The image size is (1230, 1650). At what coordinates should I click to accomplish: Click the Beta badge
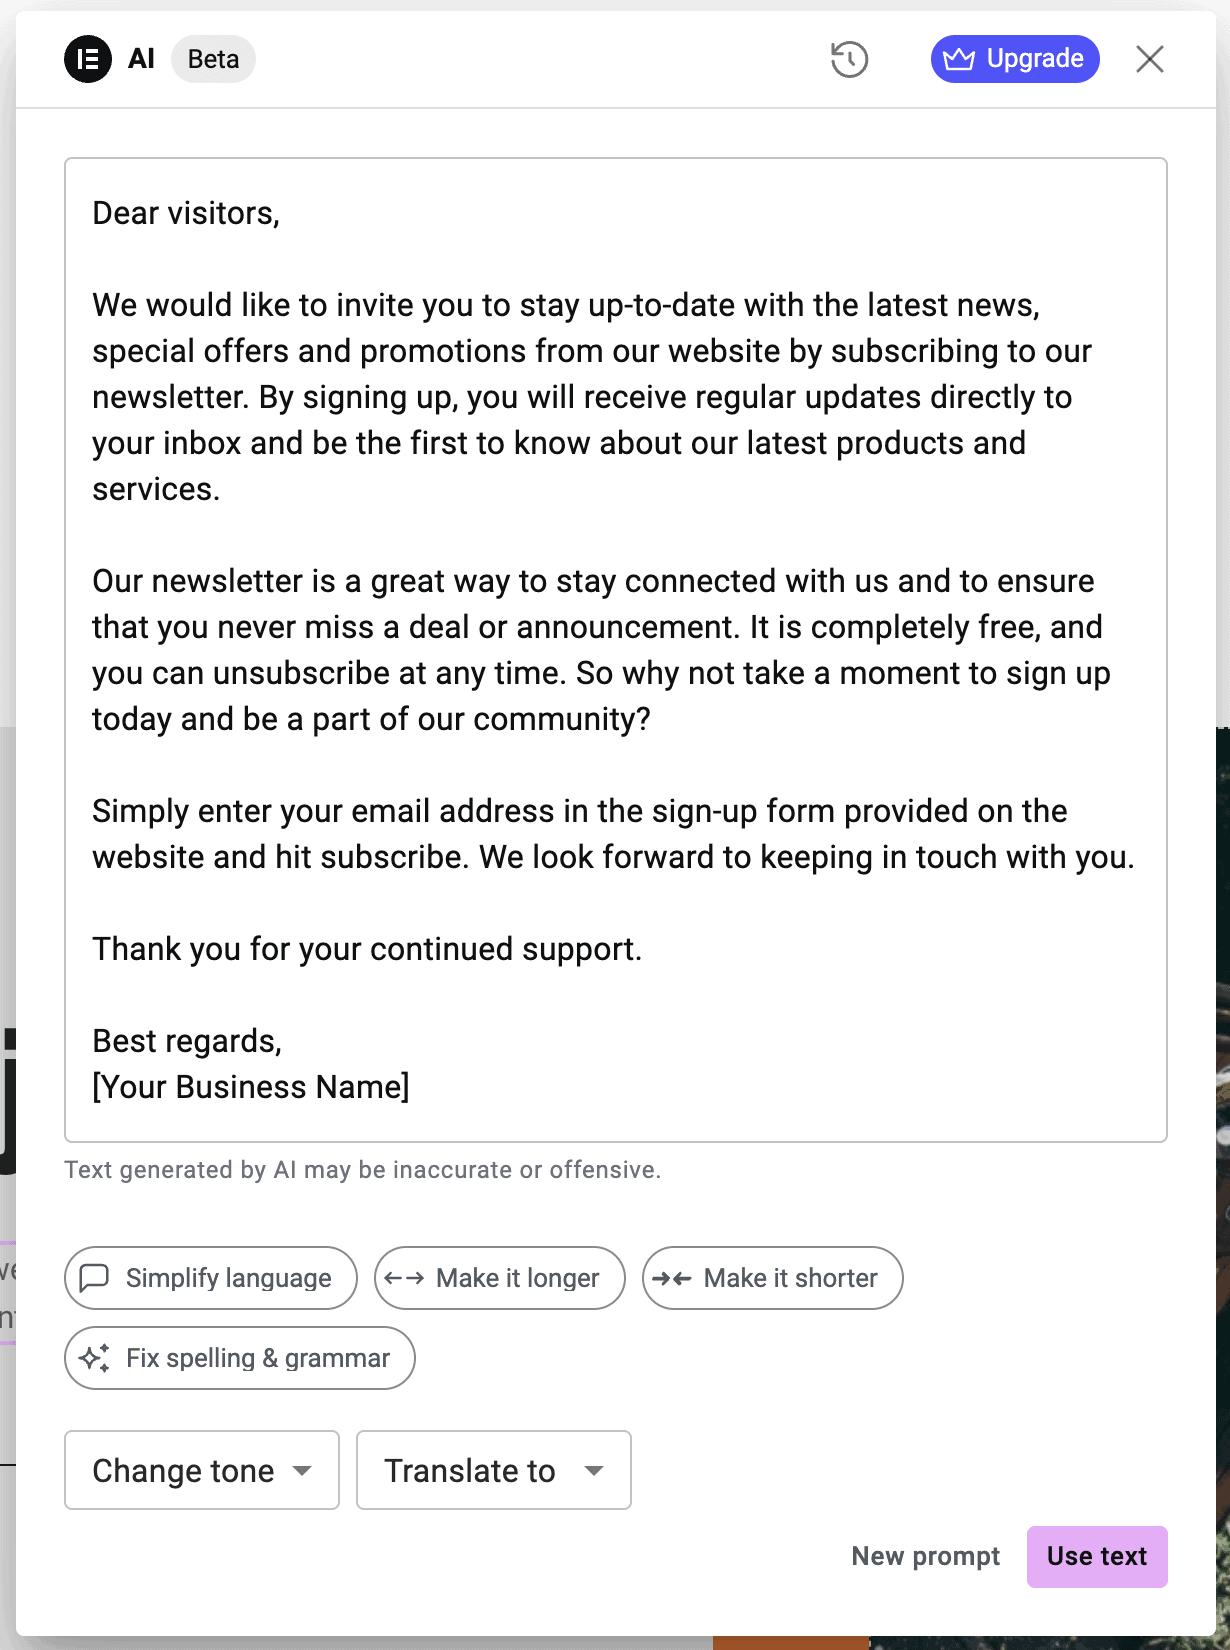point(213,59)
